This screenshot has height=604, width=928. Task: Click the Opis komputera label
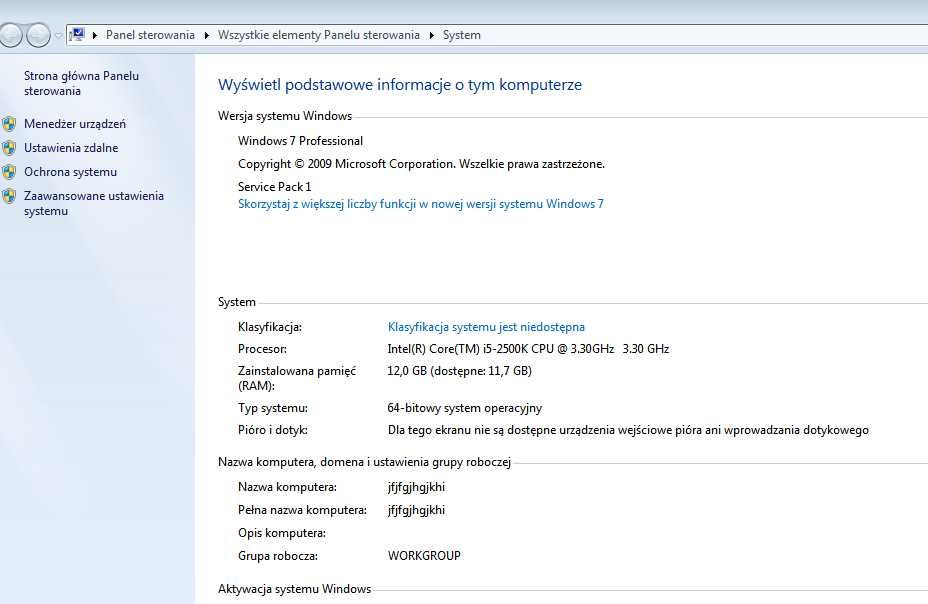pyautogui.click(x=282, y=533)
